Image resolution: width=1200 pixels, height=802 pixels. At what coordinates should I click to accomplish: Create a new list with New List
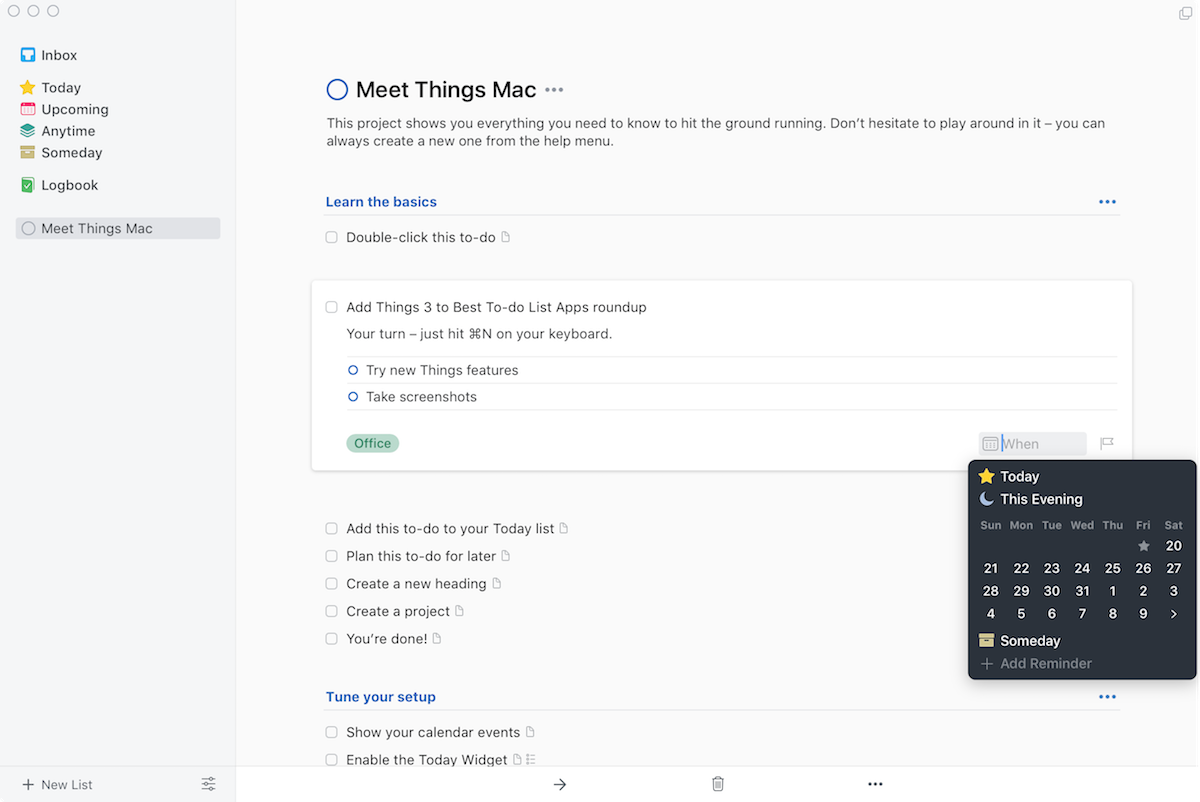(x=56, y=784)
